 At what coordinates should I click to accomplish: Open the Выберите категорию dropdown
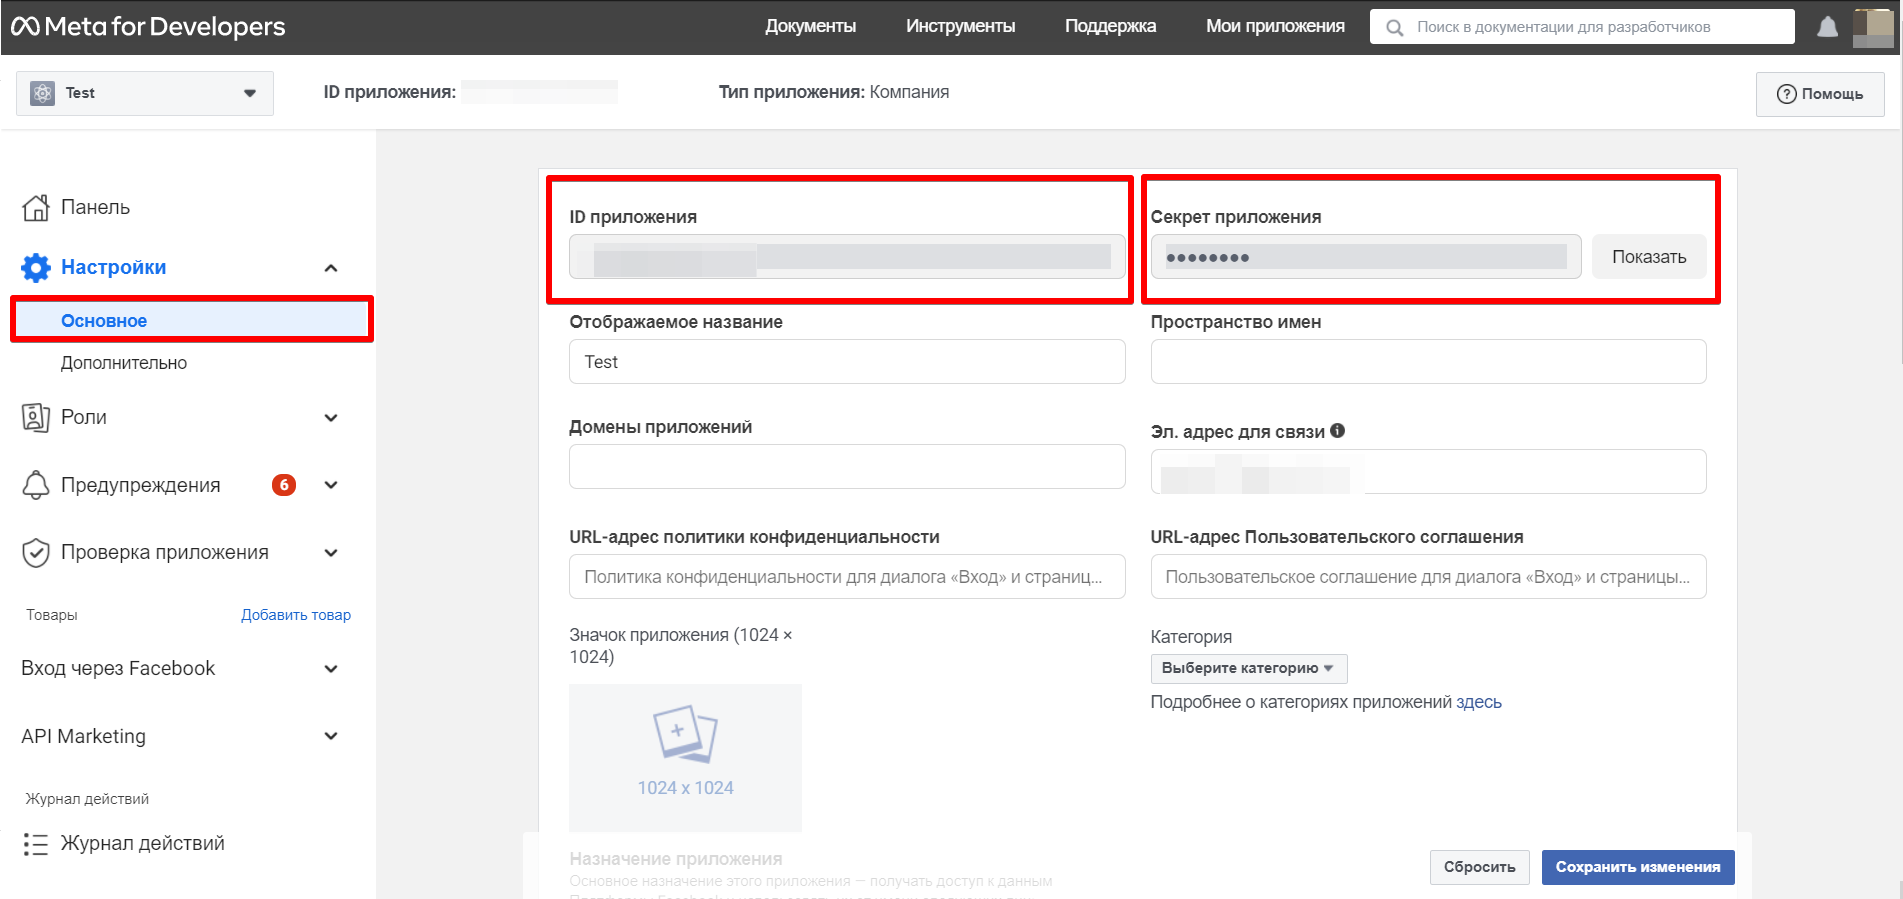(1248, 668)
